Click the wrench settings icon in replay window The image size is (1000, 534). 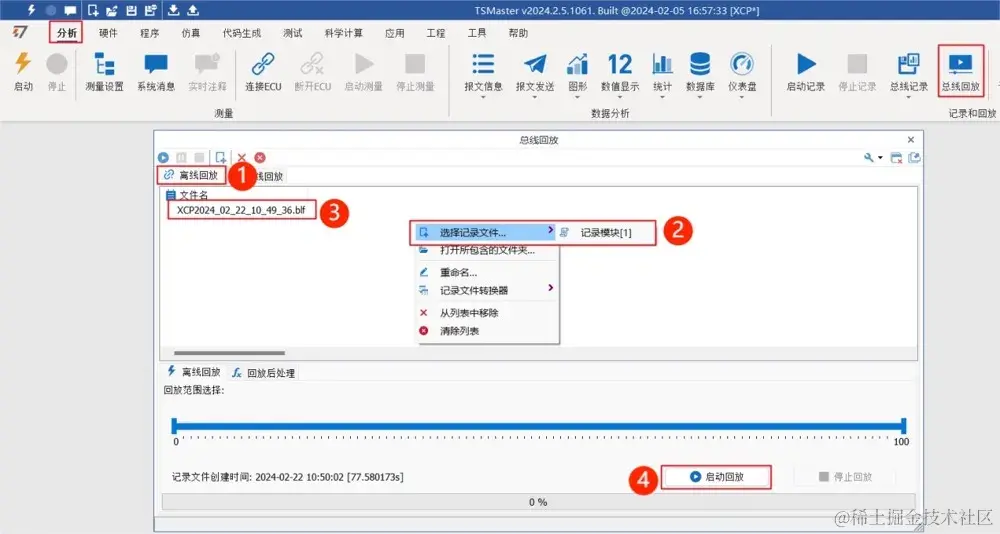[x=869, y=158]
